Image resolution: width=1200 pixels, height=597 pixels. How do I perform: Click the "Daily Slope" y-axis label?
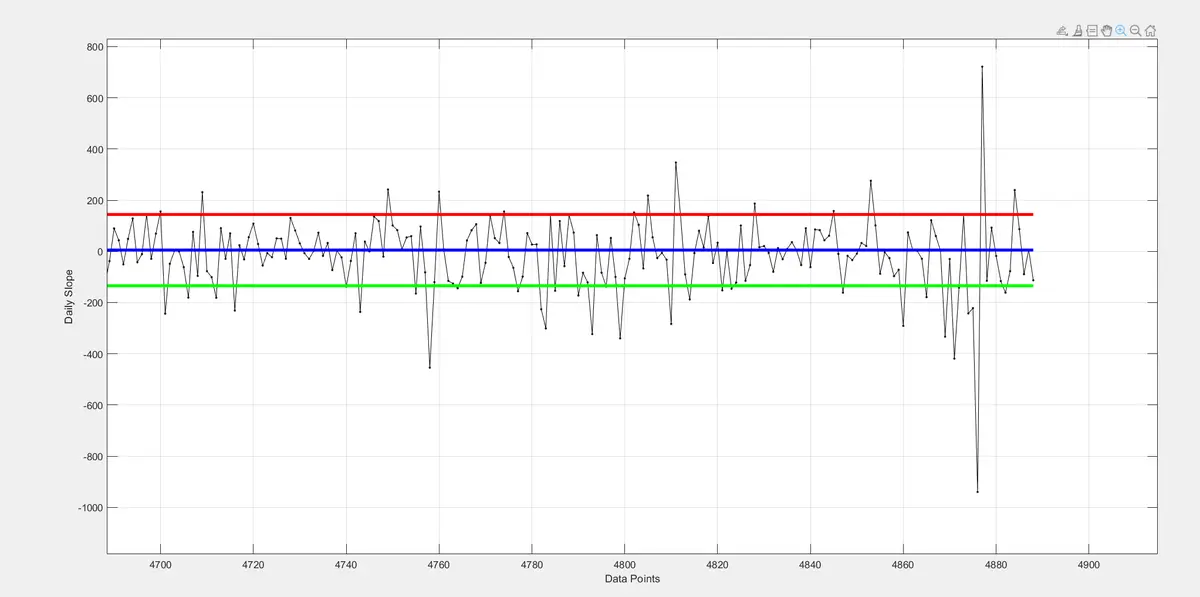click(69, 297)
